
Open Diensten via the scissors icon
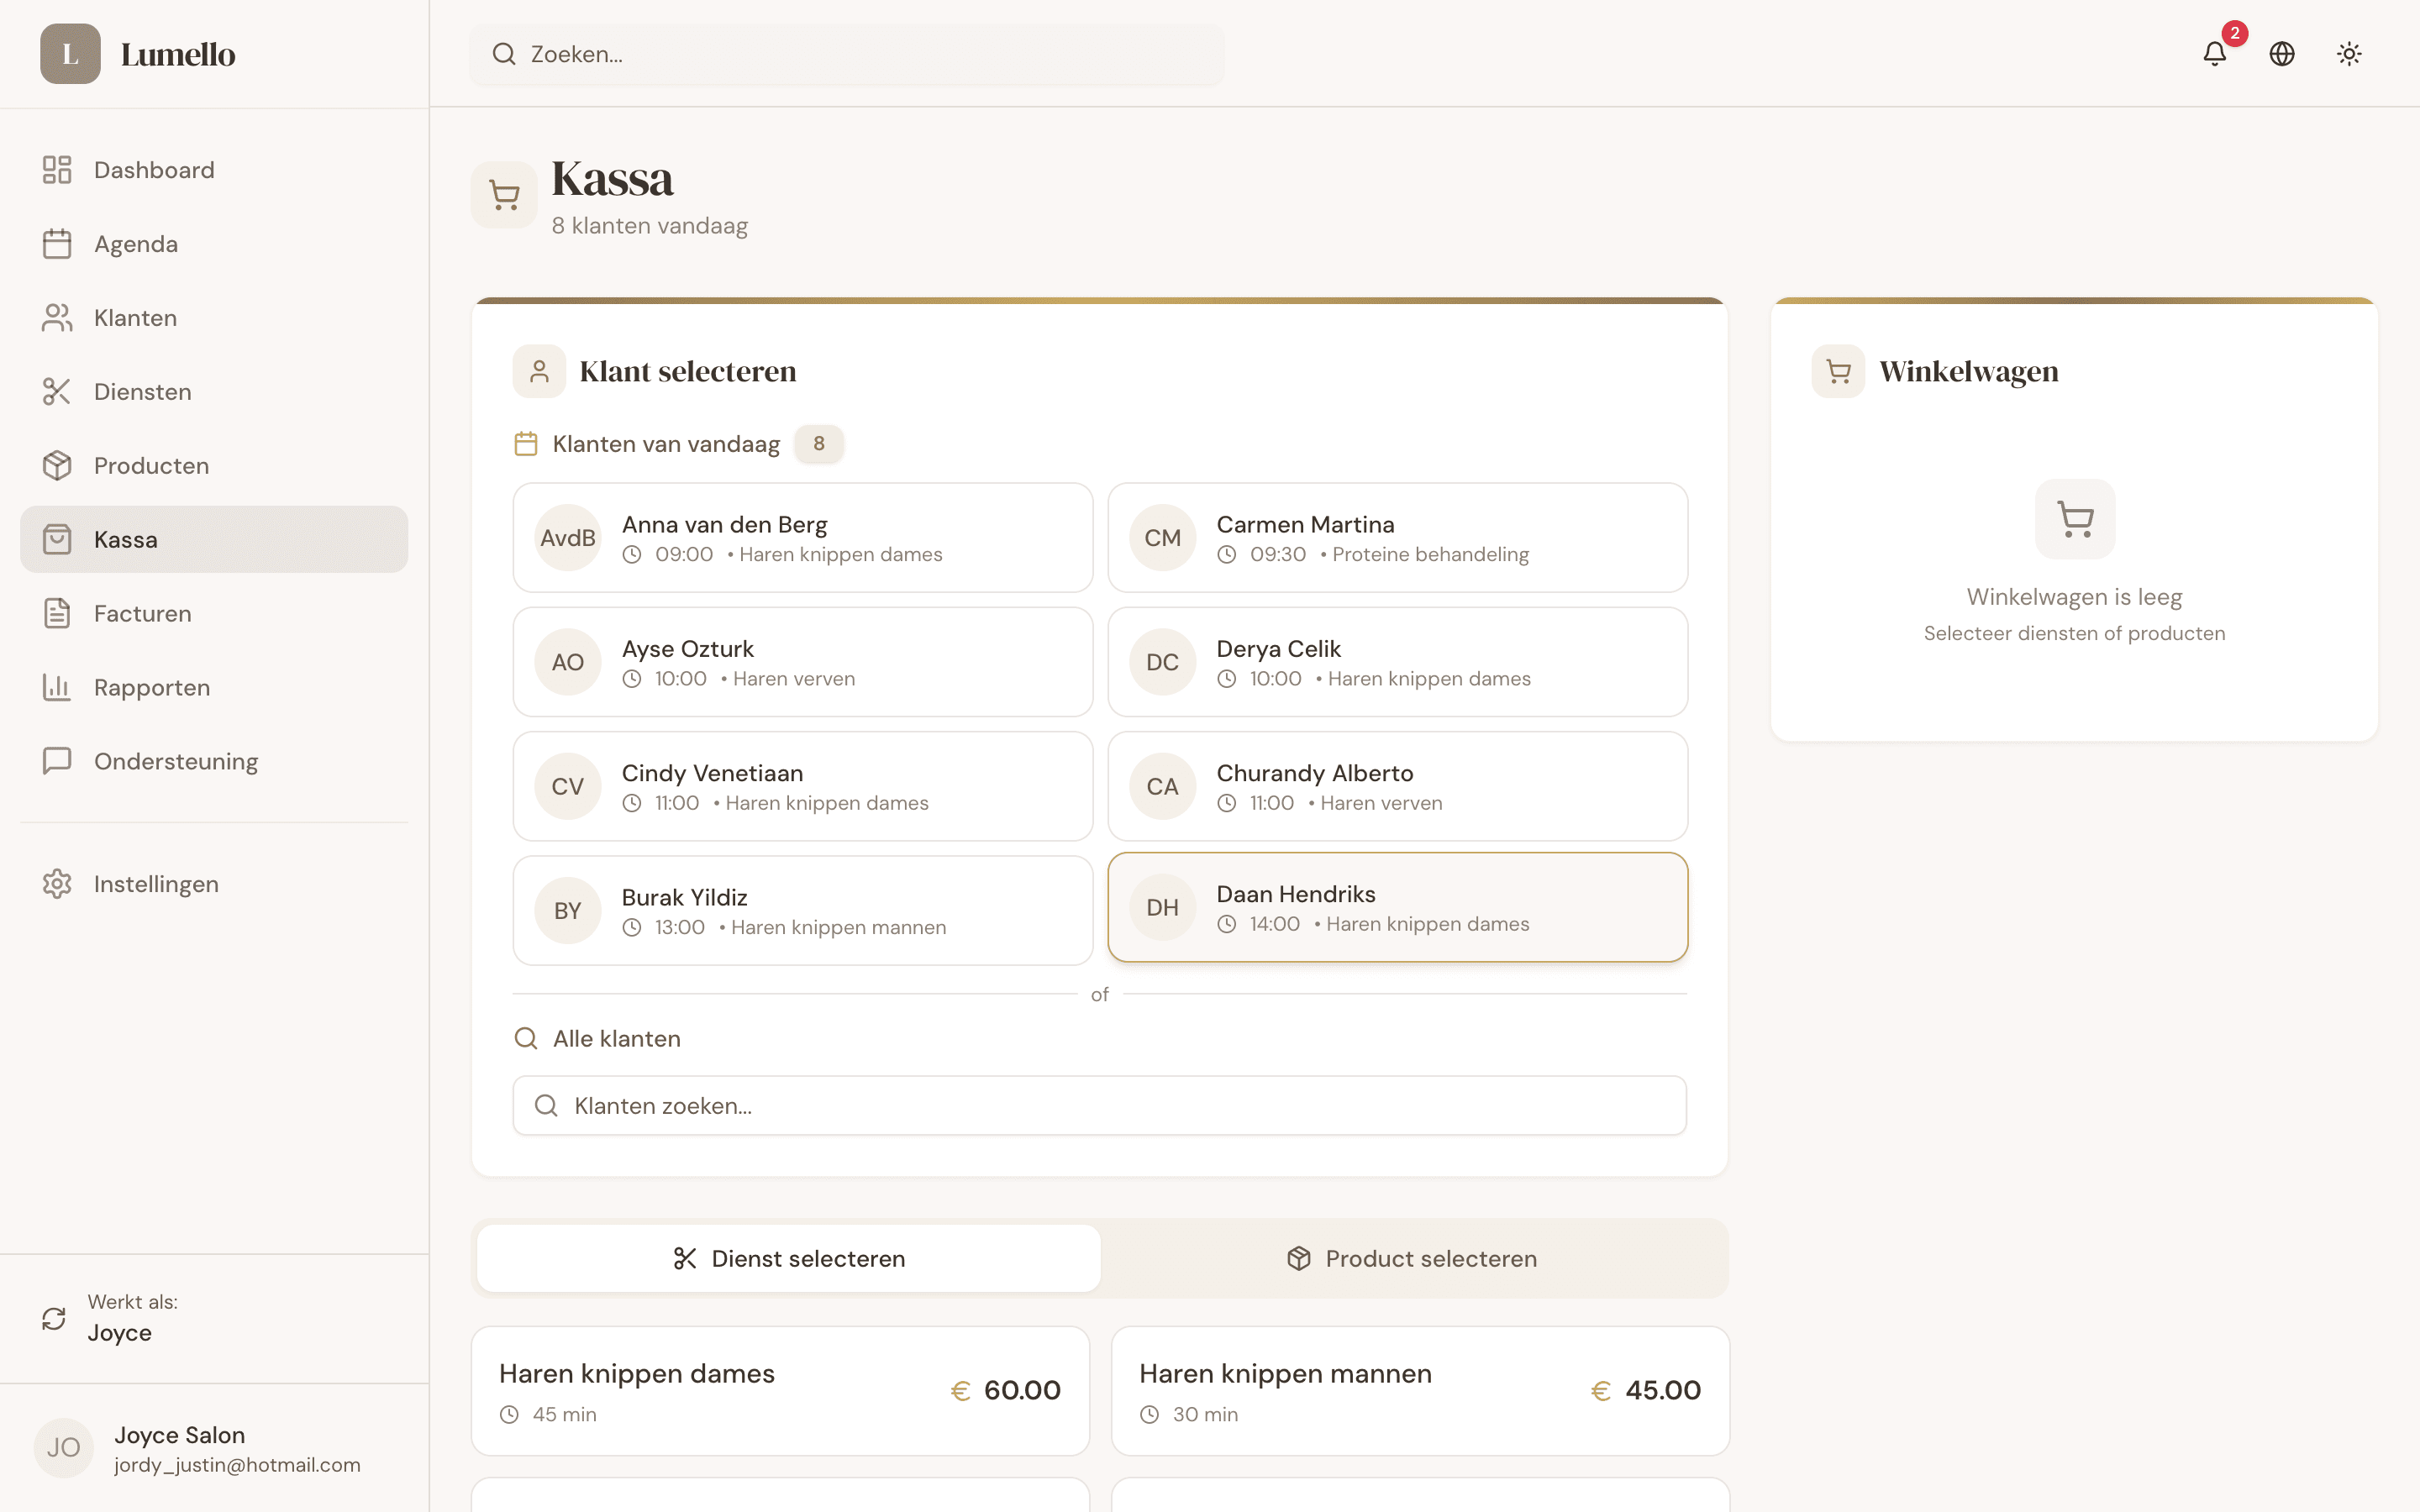57,391
